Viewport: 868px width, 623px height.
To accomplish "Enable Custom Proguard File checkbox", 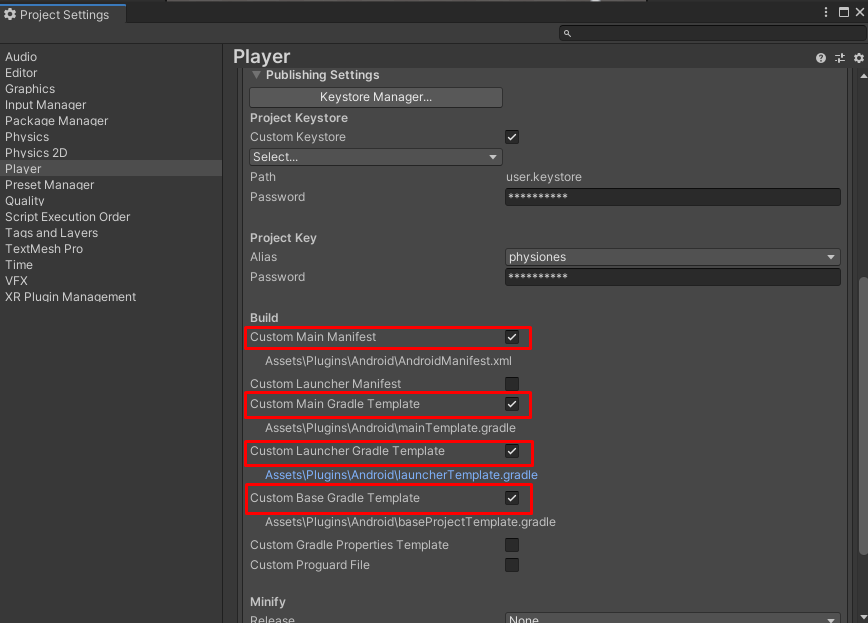I will click(x=512, y=565).
